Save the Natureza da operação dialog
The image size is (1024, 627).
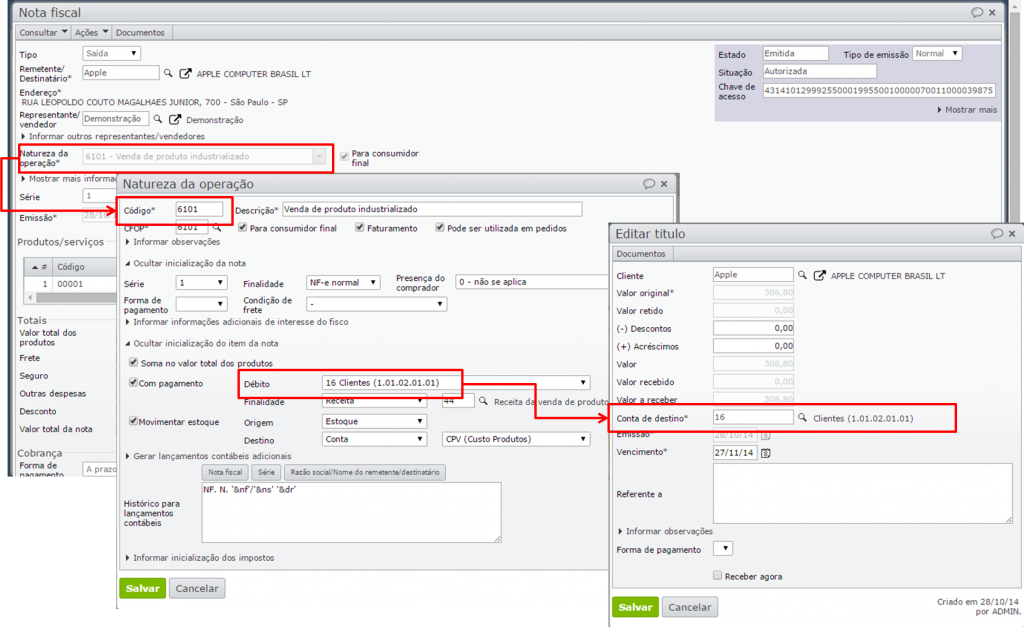tap(142, 588)
